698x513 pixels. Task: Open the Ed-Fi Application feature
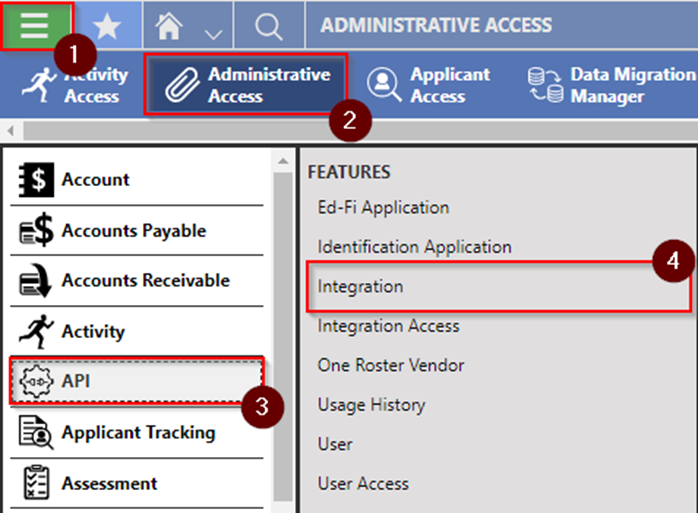point(383,208)
